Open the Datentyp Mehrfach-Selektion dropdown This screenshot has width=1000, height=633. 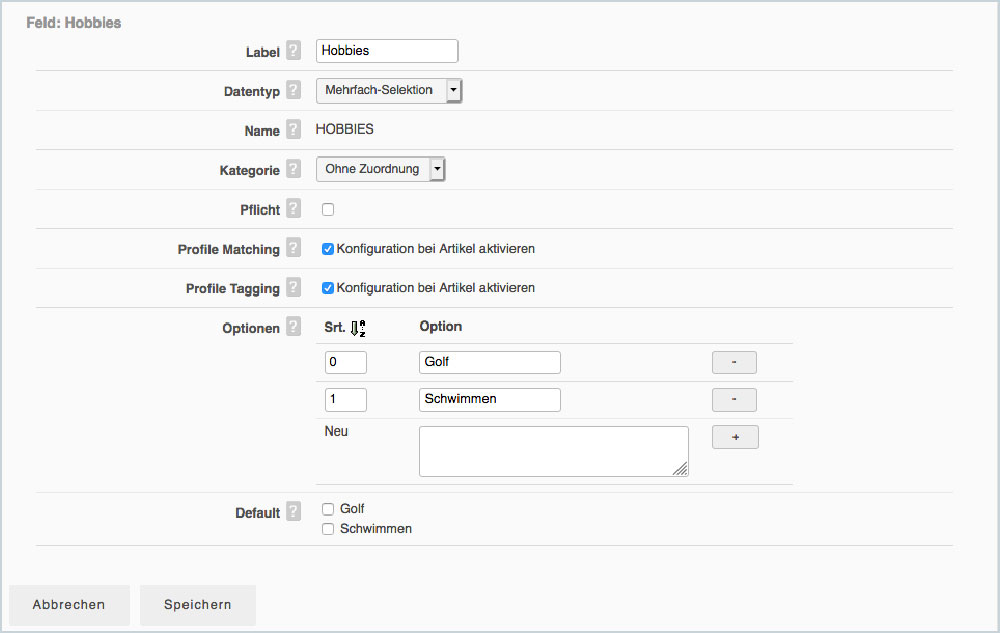click(x=389, y=91)
